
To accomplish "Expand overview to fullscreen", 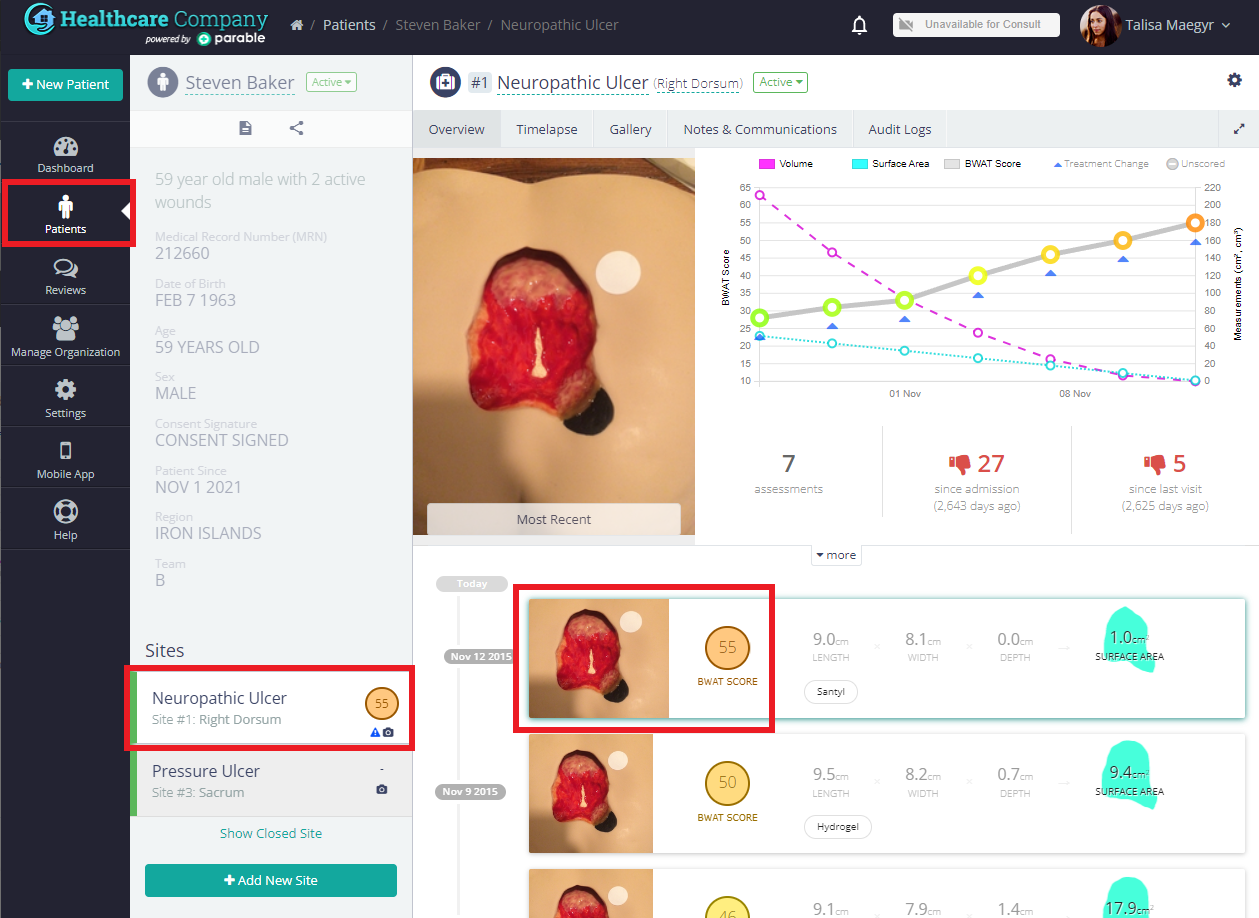I will [x=1239, y=129].
